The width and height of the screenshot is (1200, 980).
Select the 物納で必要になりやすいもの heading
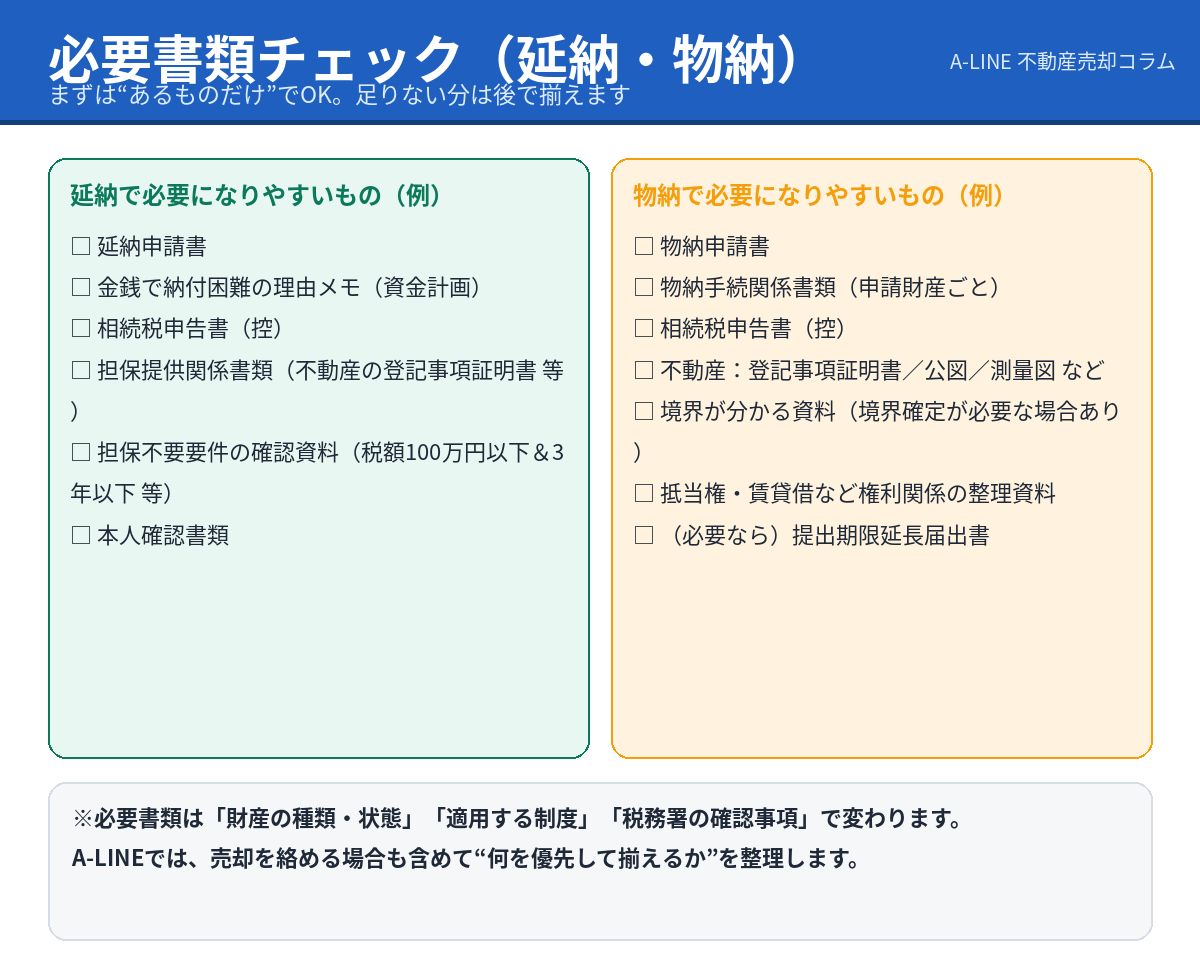[x=820, y=195]
